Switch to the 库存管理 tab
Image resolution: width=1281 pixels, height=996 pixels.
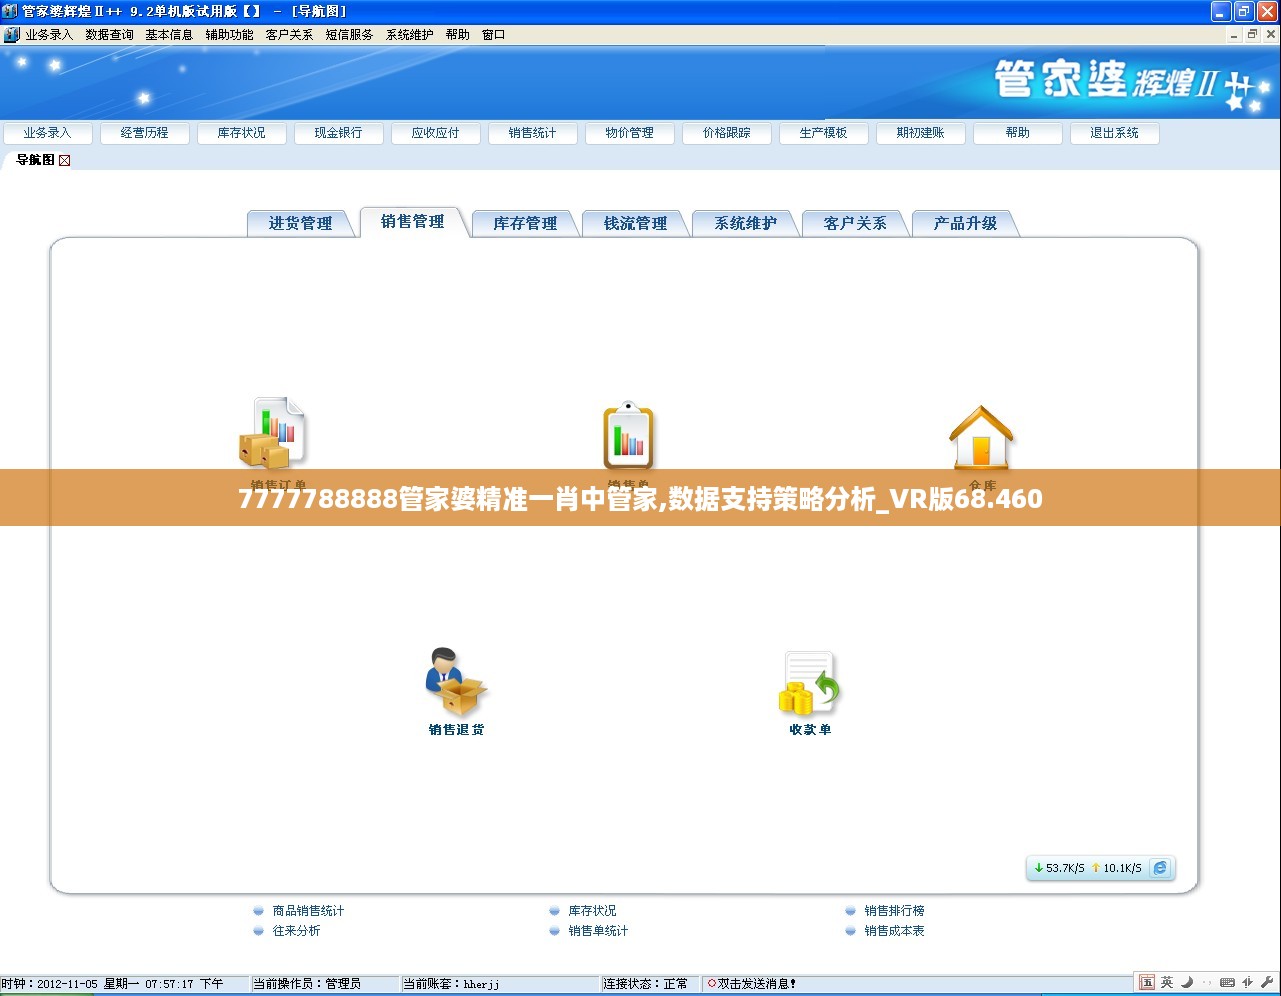[x=525, y=224]
